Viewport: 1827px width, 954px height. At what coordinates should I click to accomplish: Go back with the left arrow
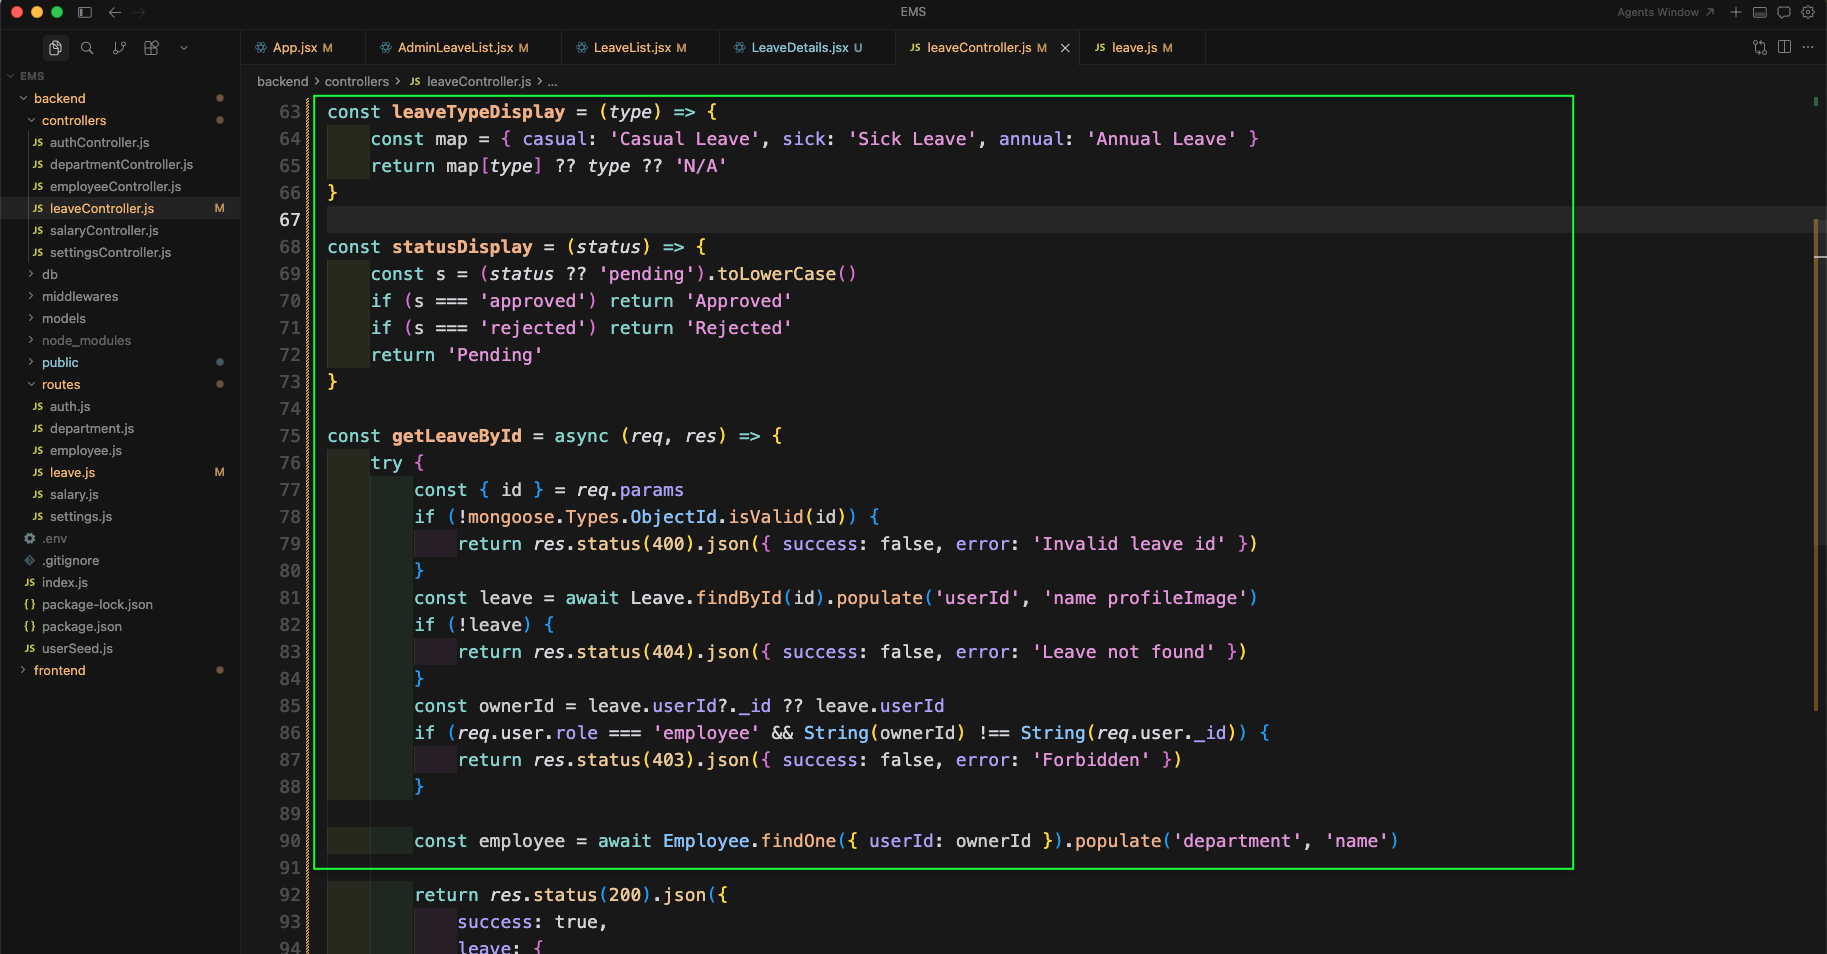[x=115, y=12]
